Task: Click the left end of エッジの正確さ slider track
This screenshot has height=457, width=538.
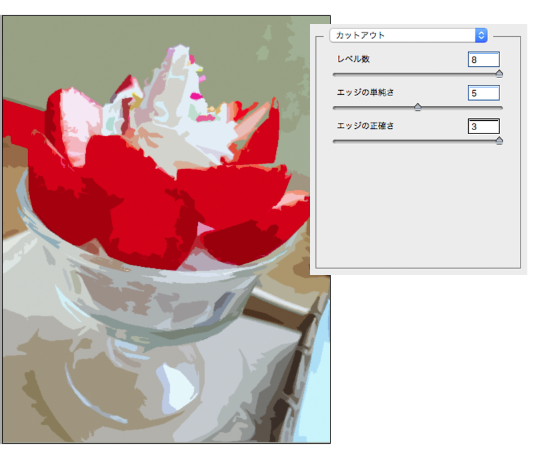Action: point(335,141)
